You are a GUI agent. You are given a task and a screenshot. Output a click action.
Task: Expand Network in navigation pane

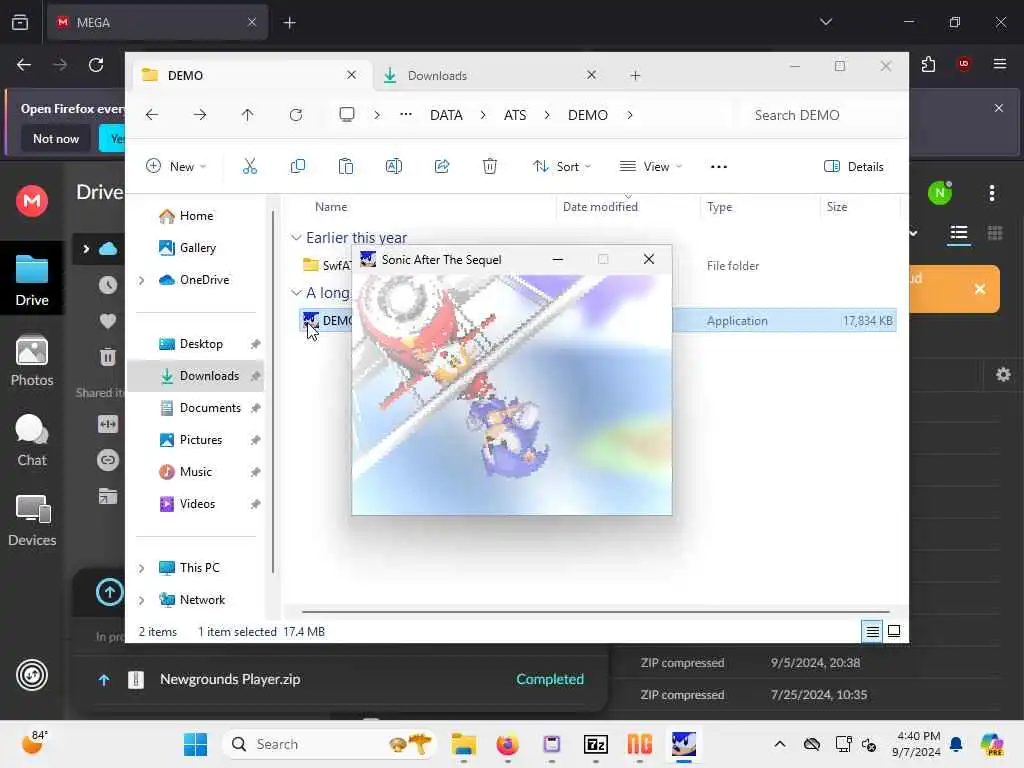[x=142, y=600]
